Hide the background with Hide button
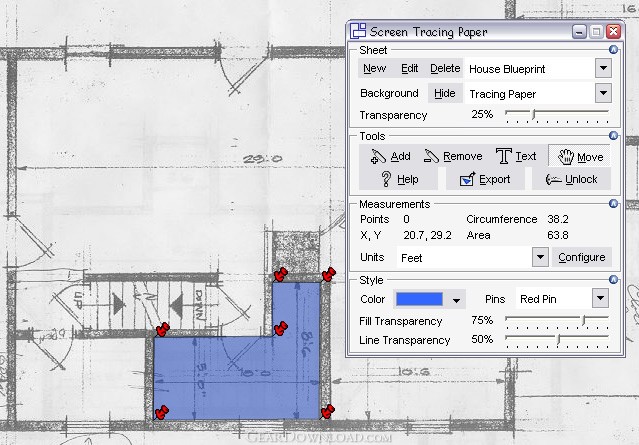The height and width of the screenshot is (445, 639). (445, 93)
